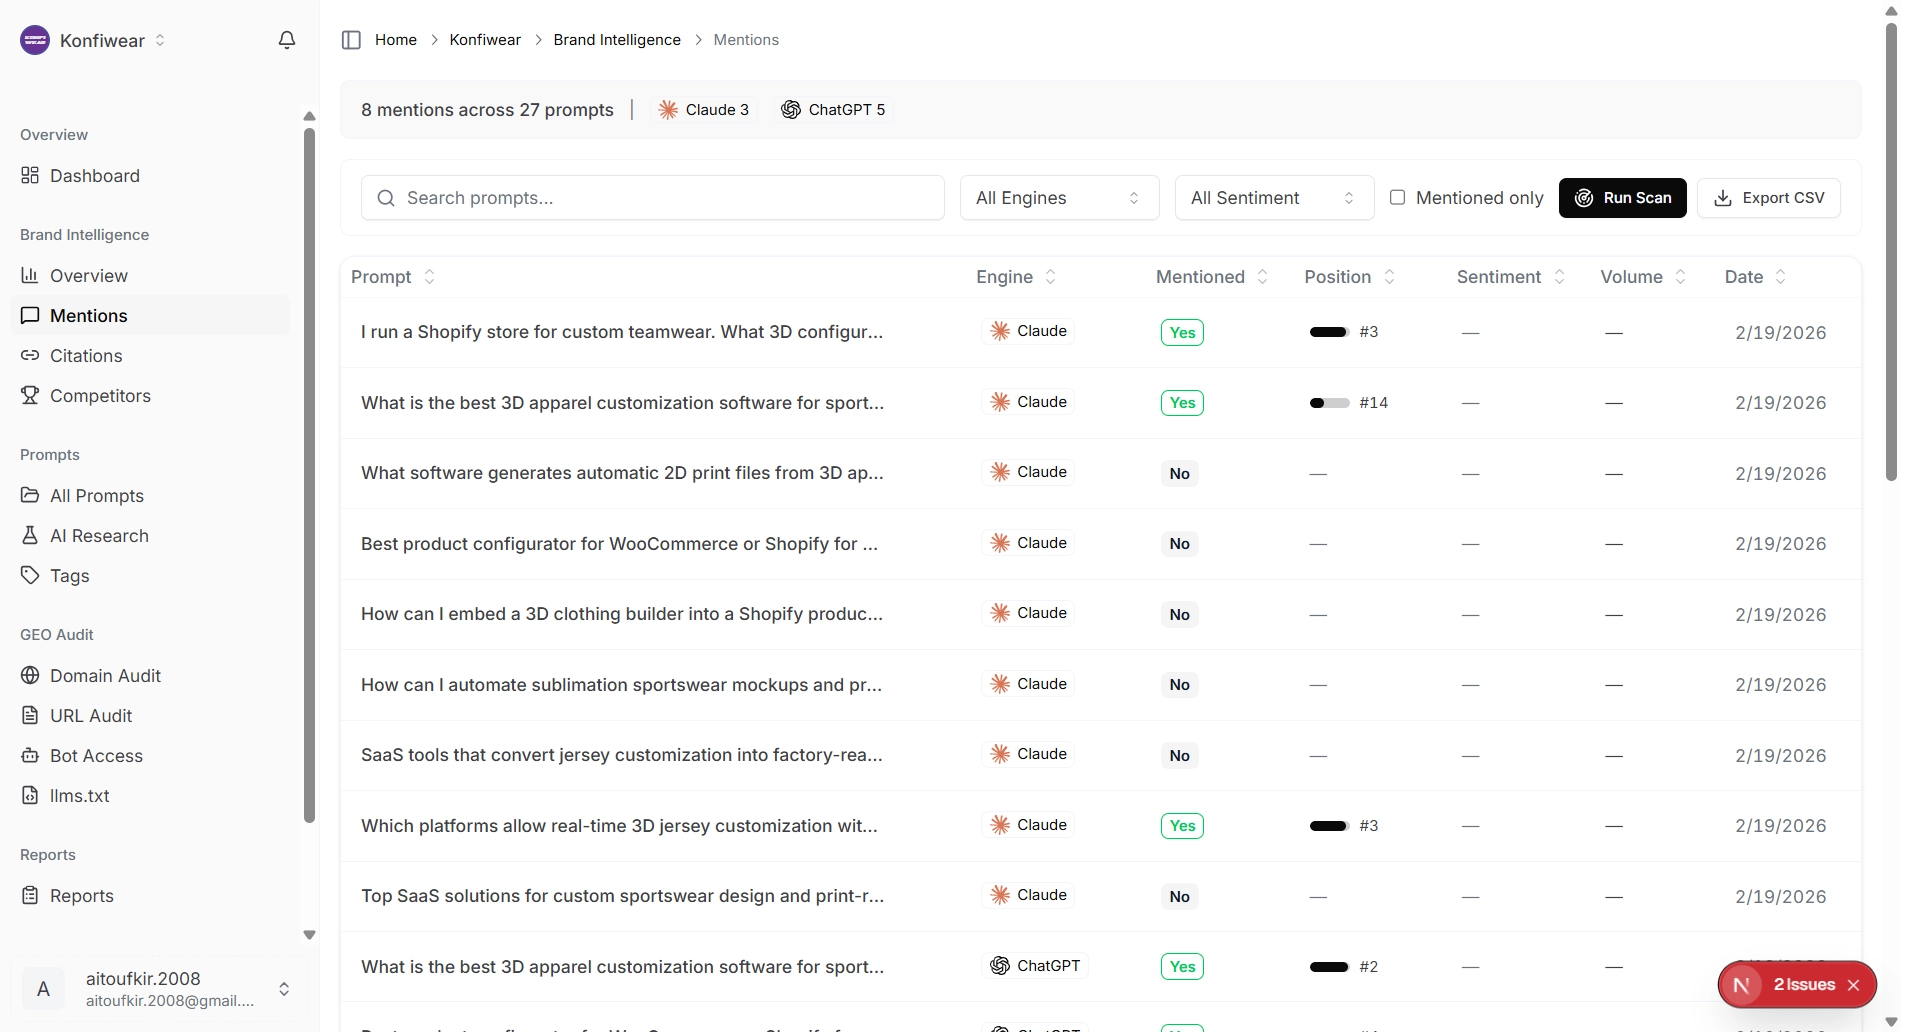1920x1032 pixels.
Task: Click No badge in Top SaaS solutions row
Action: (1180, 896)
